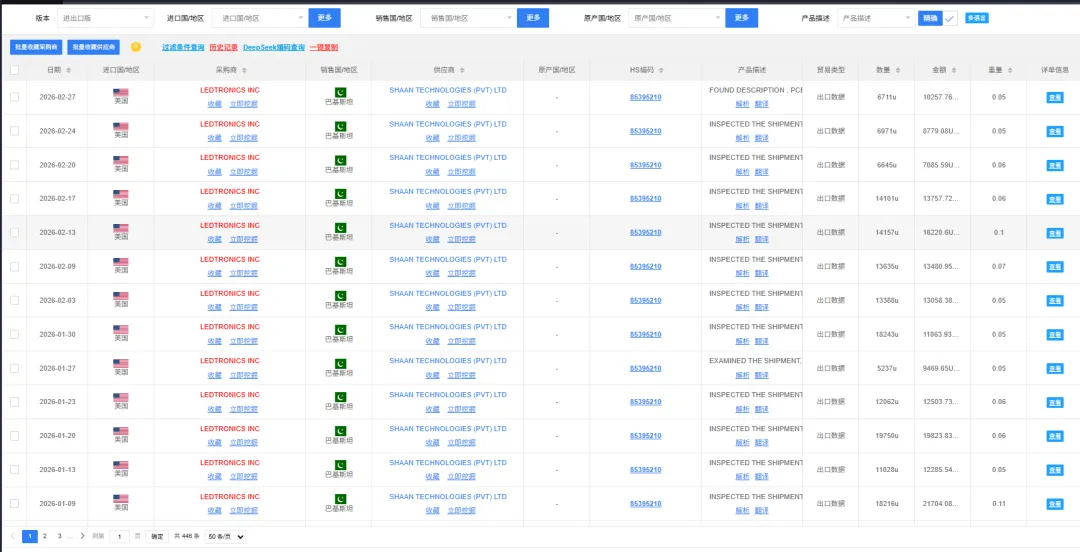
Task: Open 查看 details for the 2026-02-20 row
Action: click(x=1055, y=165)
